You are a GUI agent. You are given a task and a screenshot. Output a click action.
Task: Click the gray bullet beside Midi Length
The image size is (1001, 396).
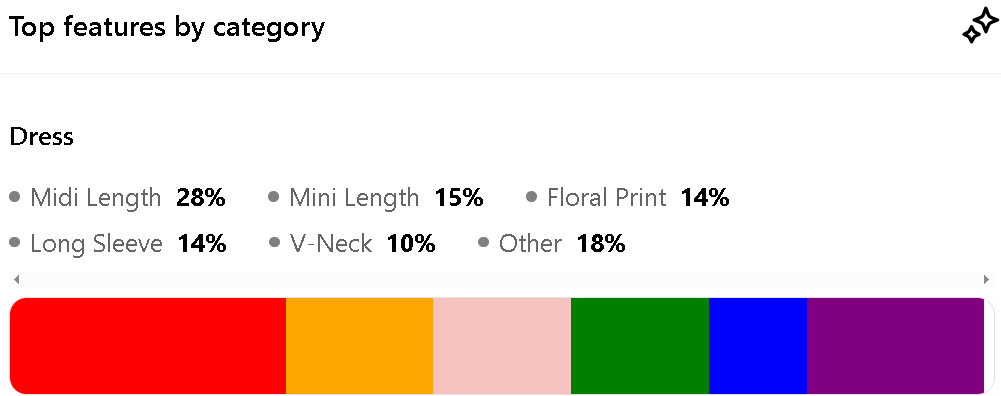(x=15, y=197)
